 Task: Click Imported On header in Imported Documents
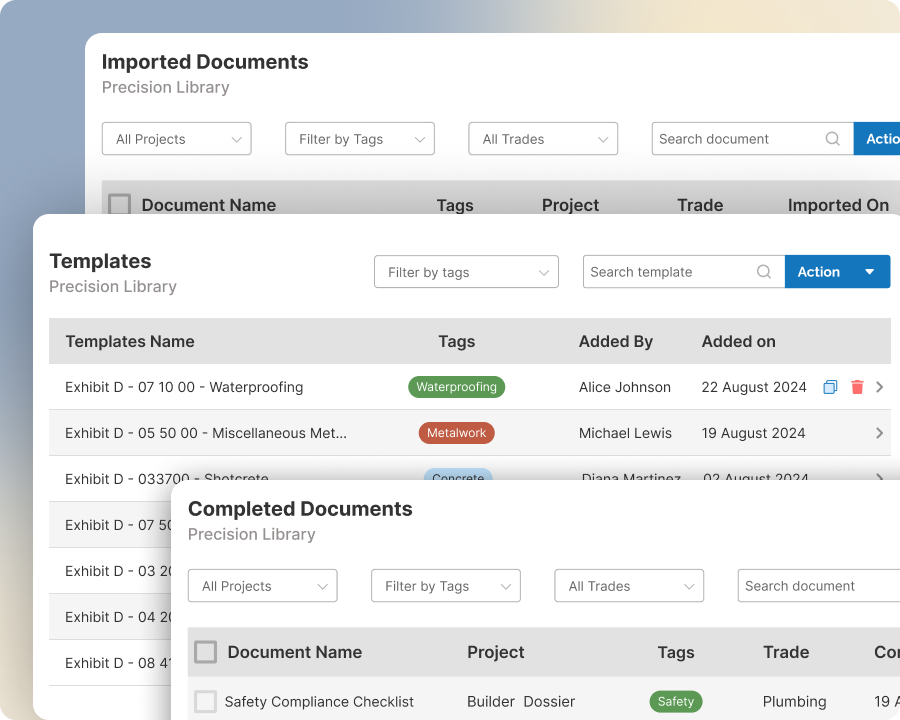[x=838, y=205]
